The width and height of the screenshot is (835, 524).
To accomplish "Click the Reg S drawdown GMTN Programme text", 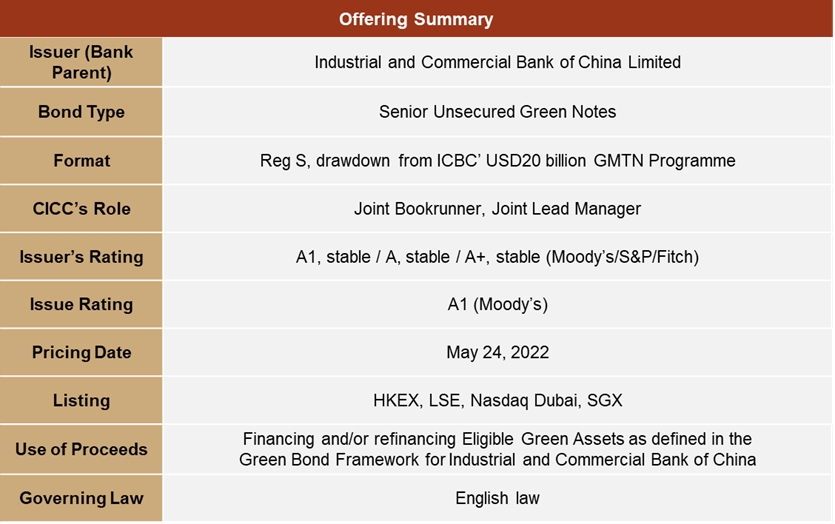I will pyautogui.click(x=497, y=160).
